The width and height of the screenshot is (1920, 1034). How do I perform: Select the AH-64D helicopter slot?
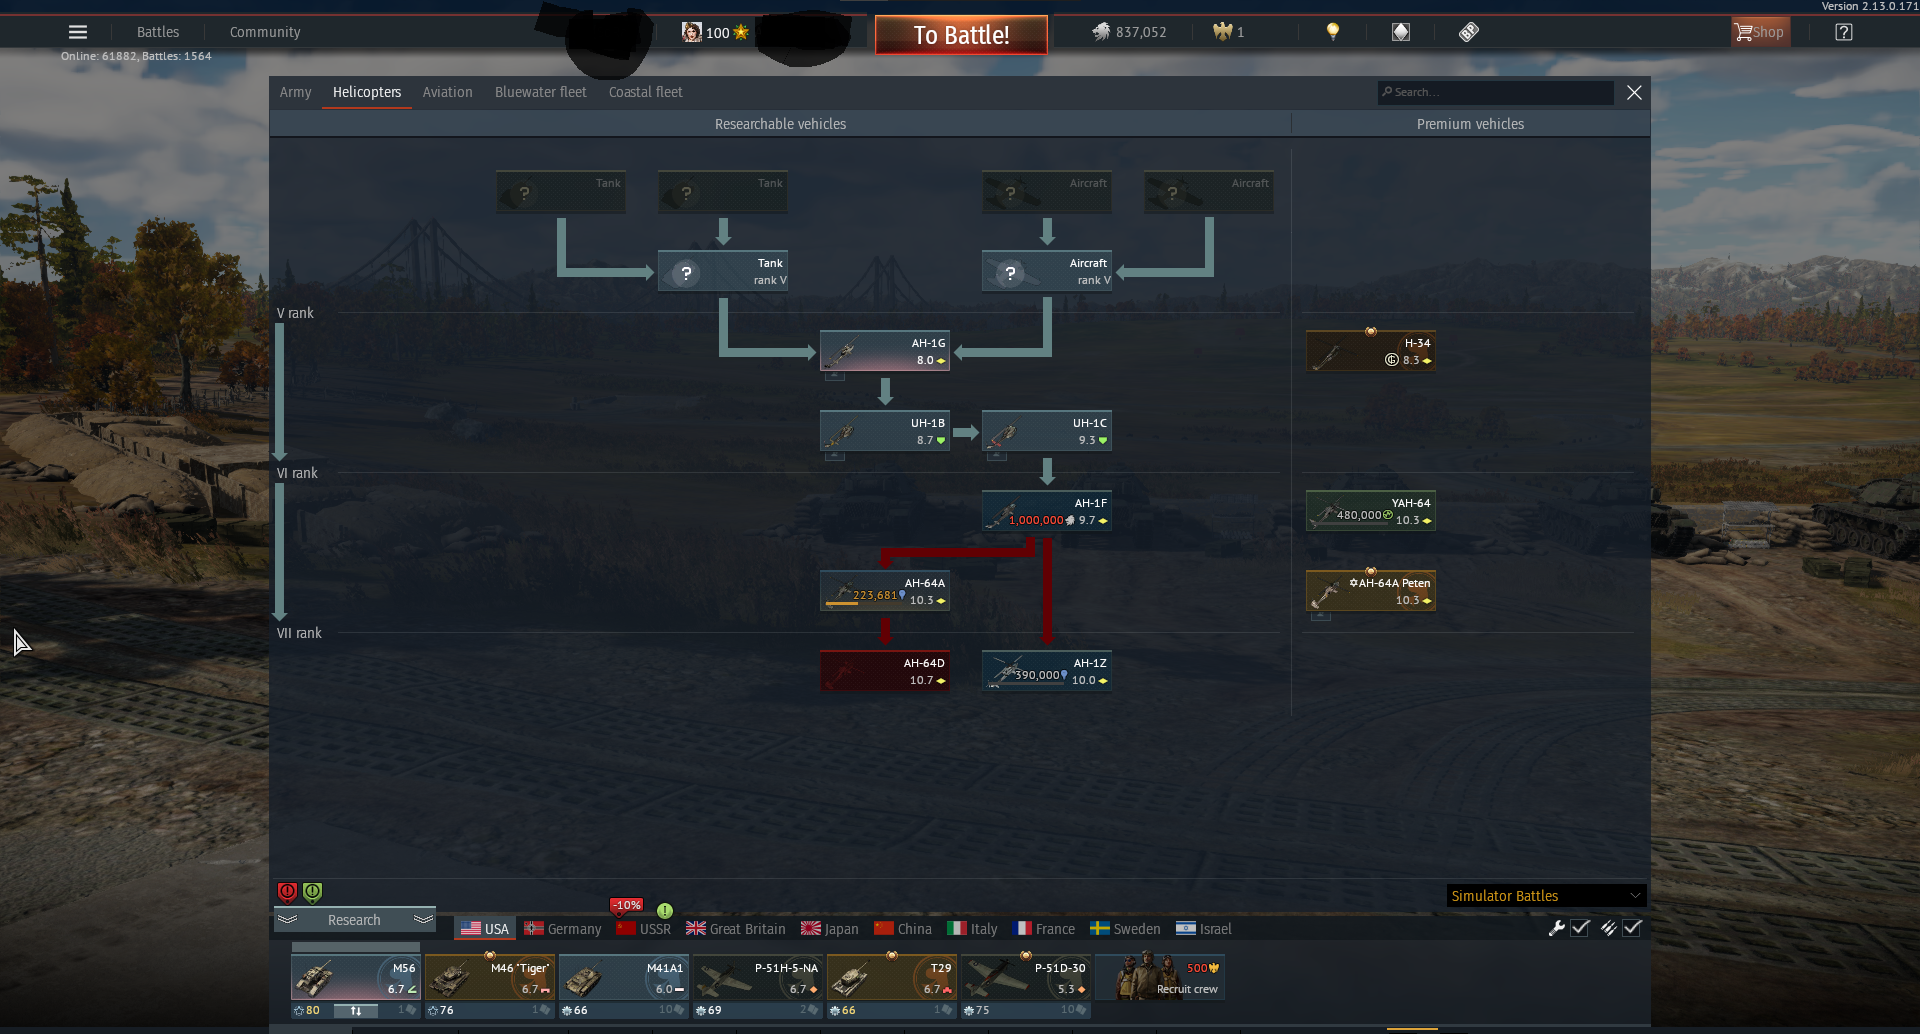[885, 671]
